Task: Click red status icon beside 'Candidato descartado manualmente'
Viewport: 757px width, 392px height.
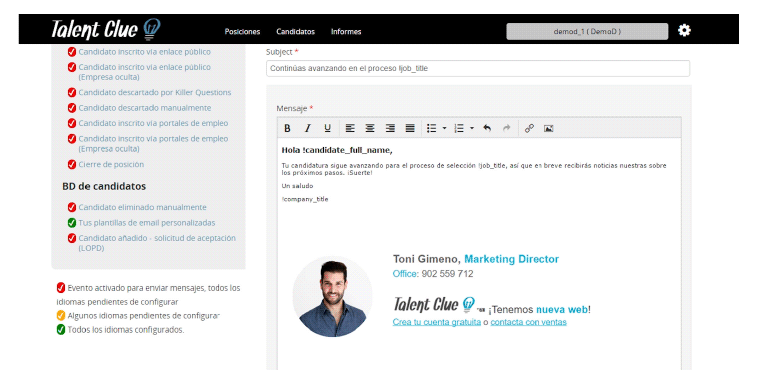Action: [x=72, y=108]
